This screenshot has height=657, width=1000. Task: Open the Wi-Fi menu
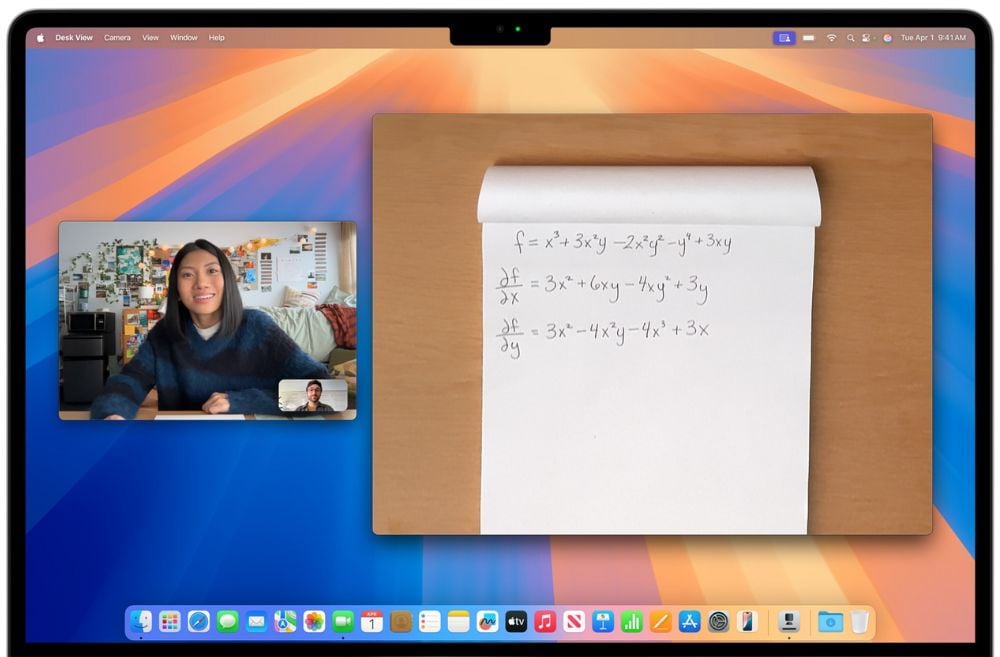click(x=832, y=38)
